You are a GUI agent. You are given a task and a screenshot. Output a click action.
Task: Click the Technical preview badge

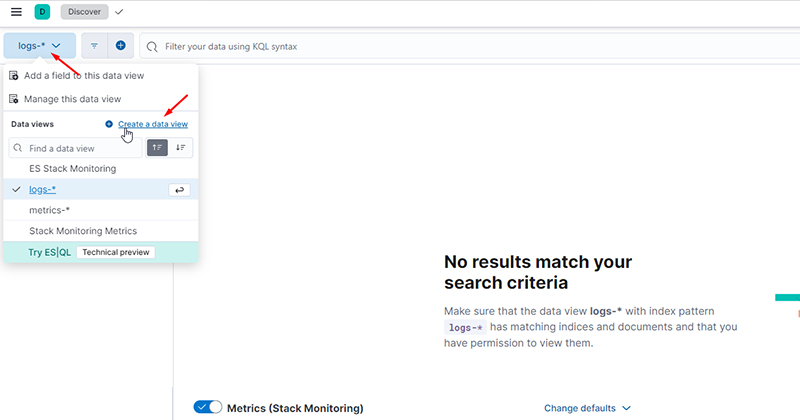pyautogui.click(x=116, y=252)
